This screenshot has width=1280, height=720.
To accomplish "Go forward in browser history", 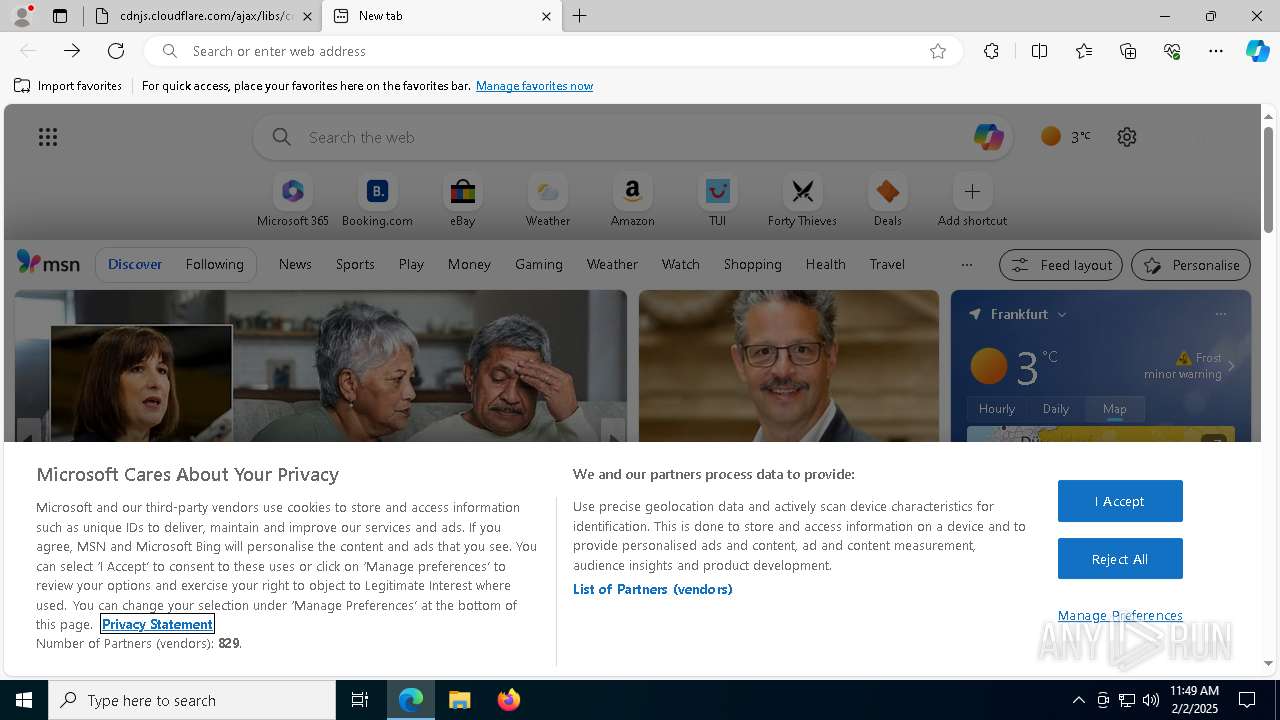I will [72, 51].
